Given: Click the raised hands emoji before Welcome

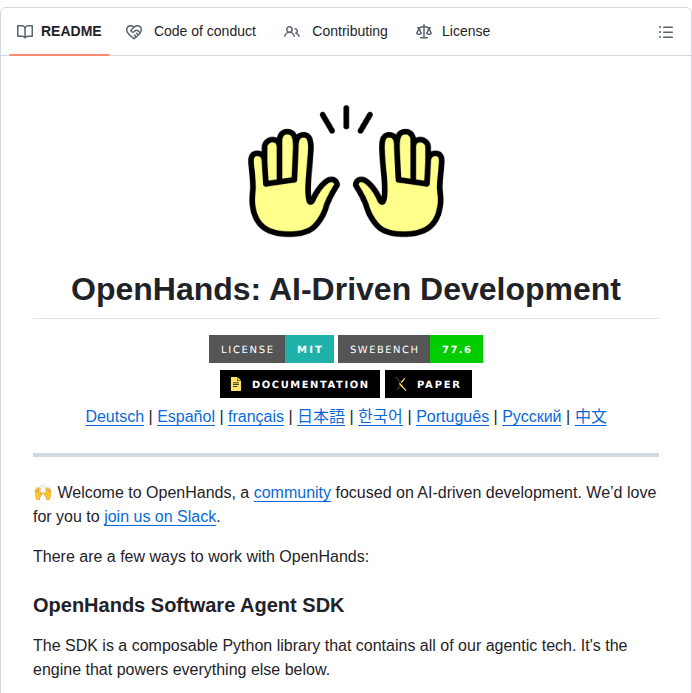Looking at the screenshot, I should click(x=43, y=492).
